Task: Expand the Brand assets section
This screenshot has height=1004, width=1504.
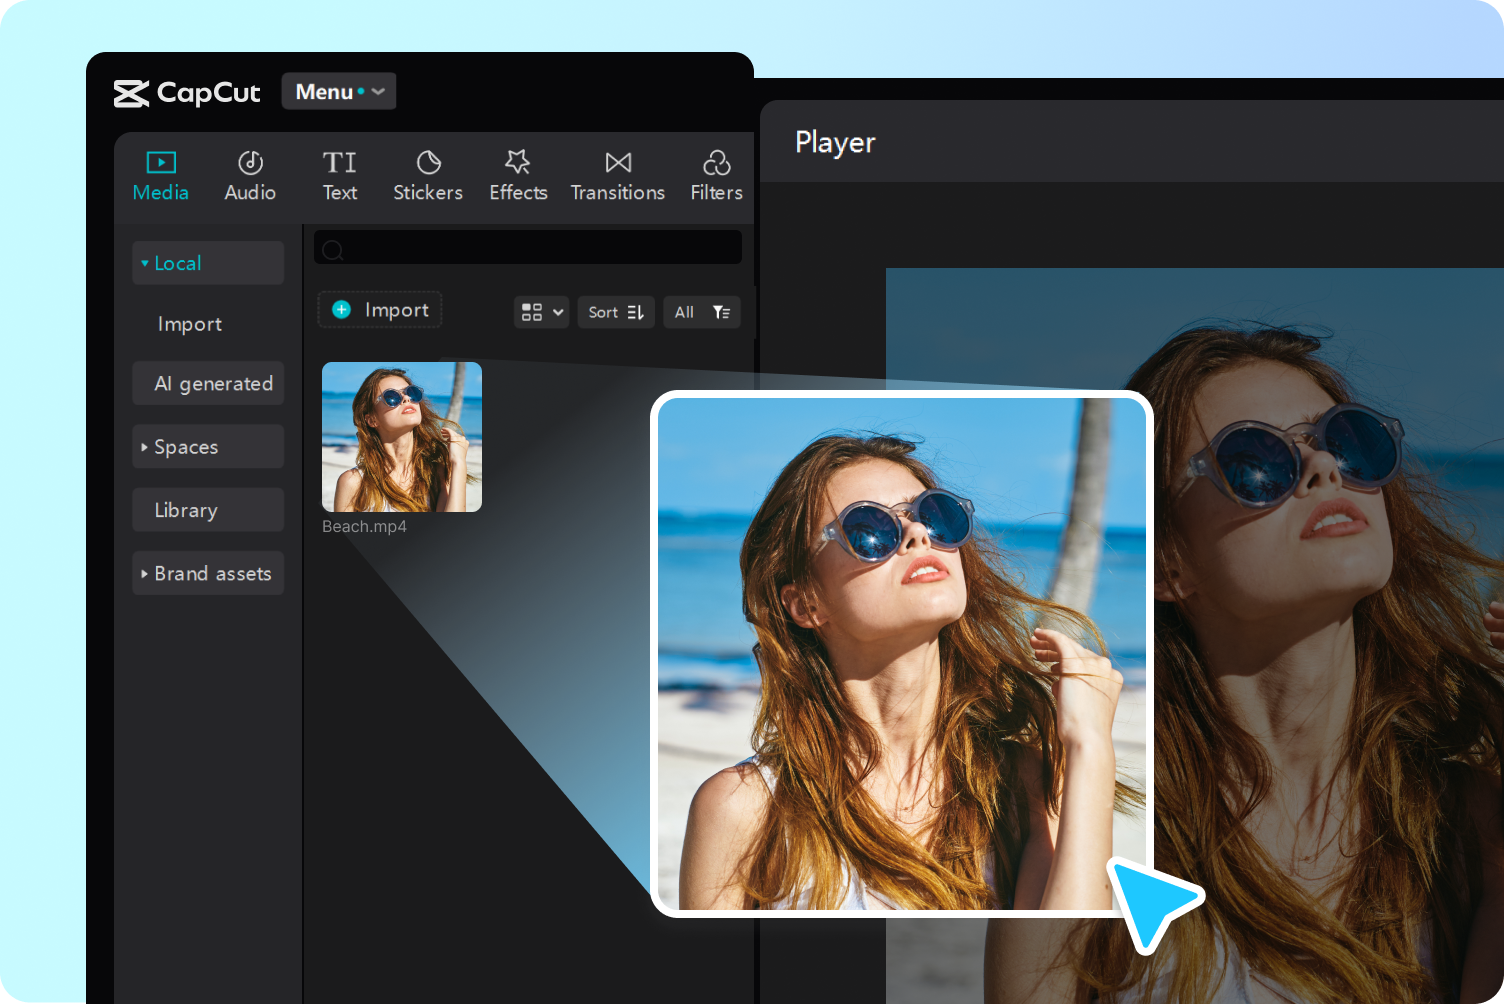Action: [x=207, y=573]
